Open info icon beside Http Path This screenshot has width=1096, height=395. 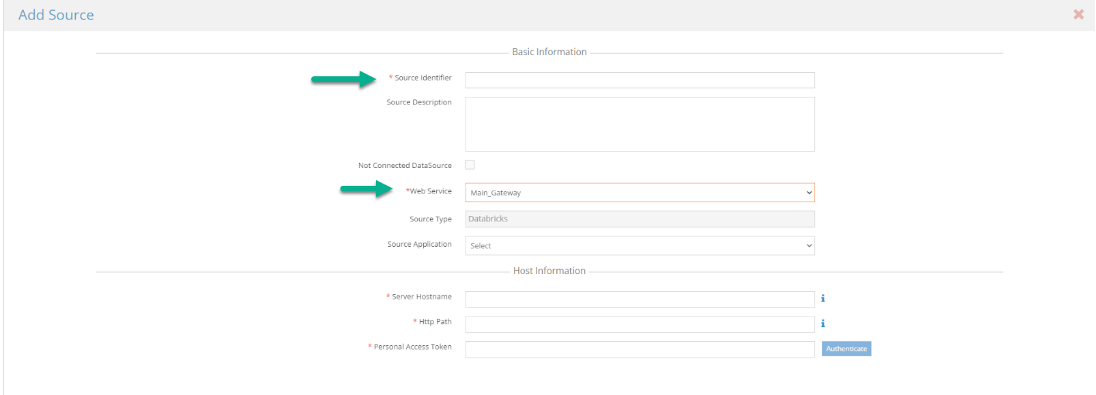click(823, 324)
